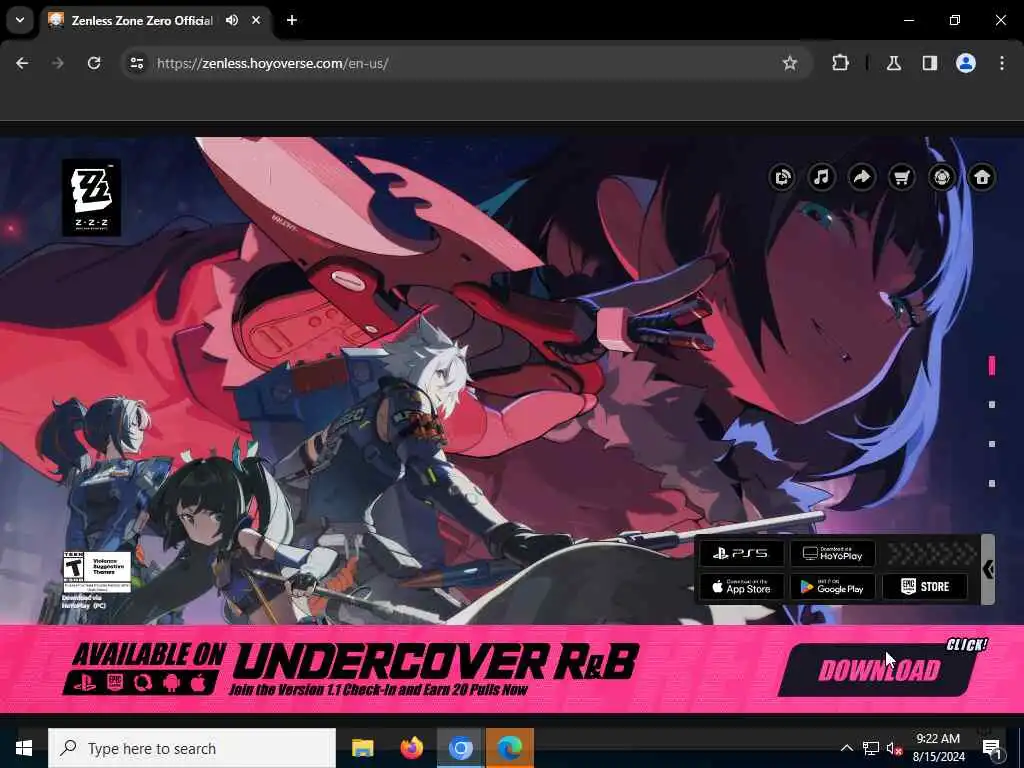Open the Windows Start menu
The width and height of the screenshot is (1024, 768).
24,748
